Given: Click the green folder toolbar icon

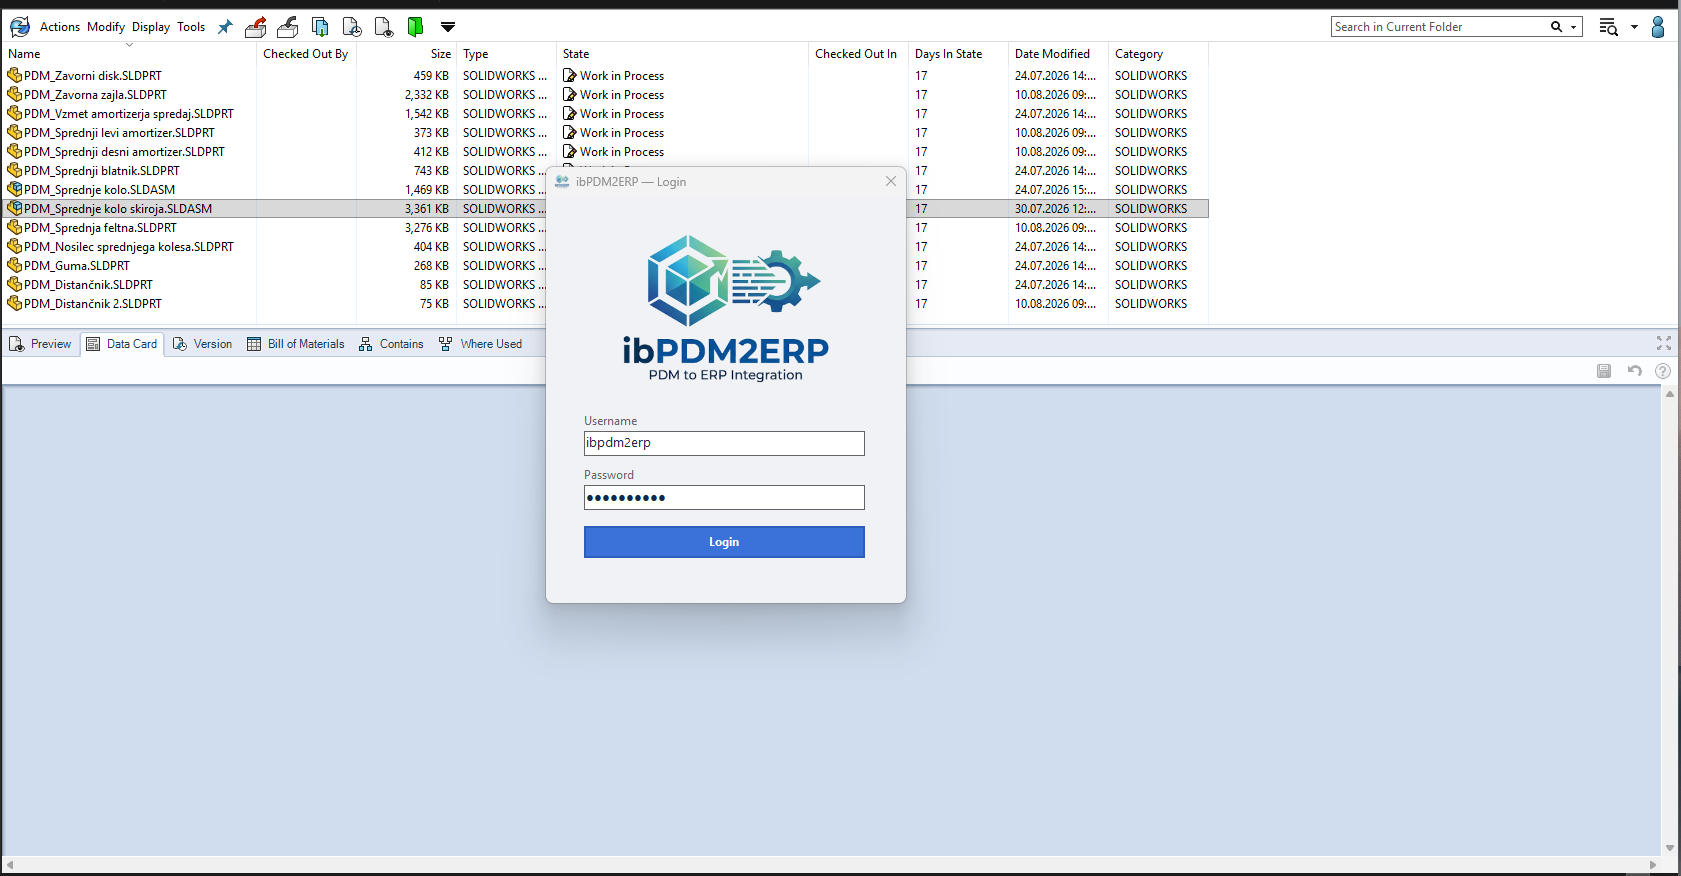Looking at the screenshot, I should click(415, 27).
